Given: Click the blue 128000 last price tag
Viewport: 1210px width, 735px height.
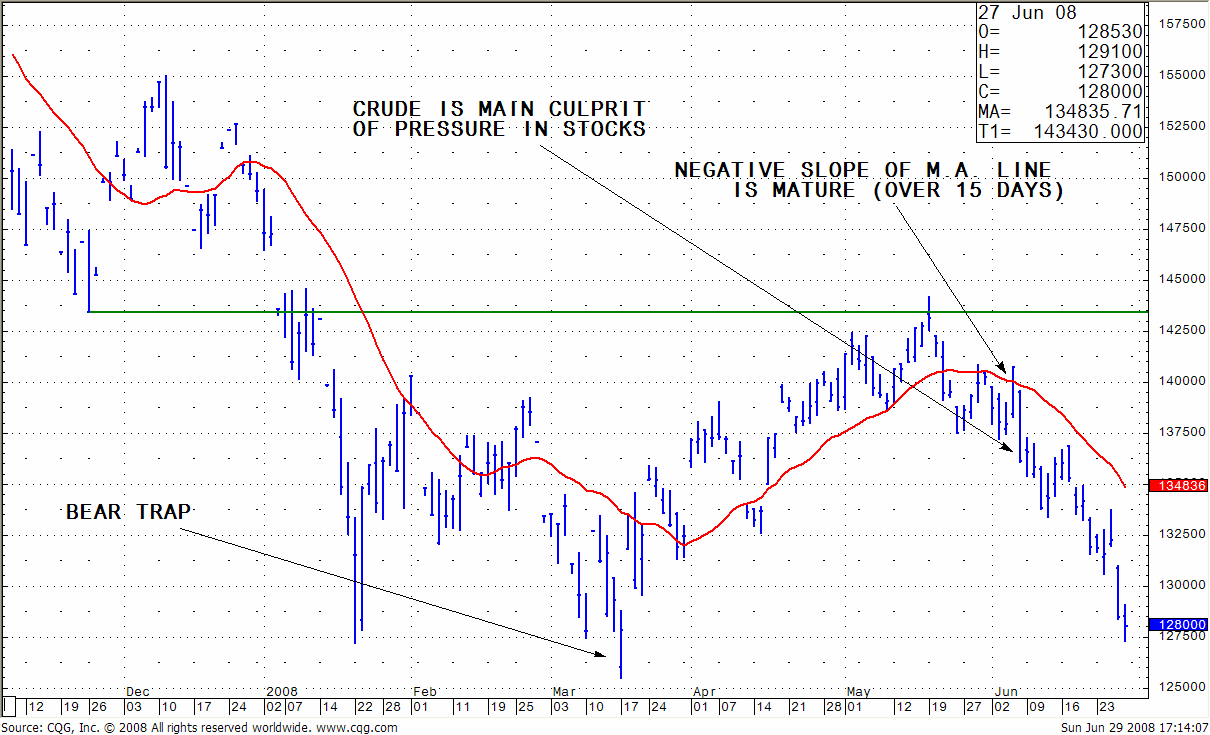Looking at the screenshot, I should (x=1181, y=624).
